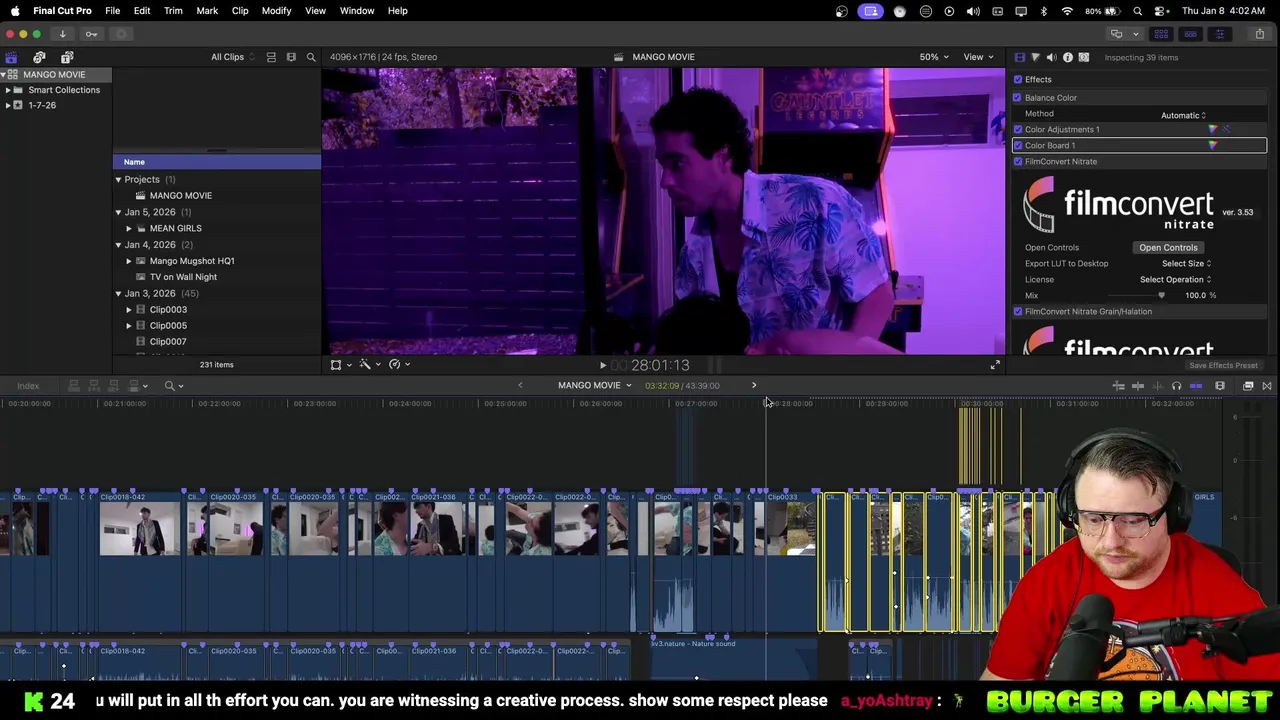Enter fullscreen viewer playback

pyautogui.click(x=995, y=365)
